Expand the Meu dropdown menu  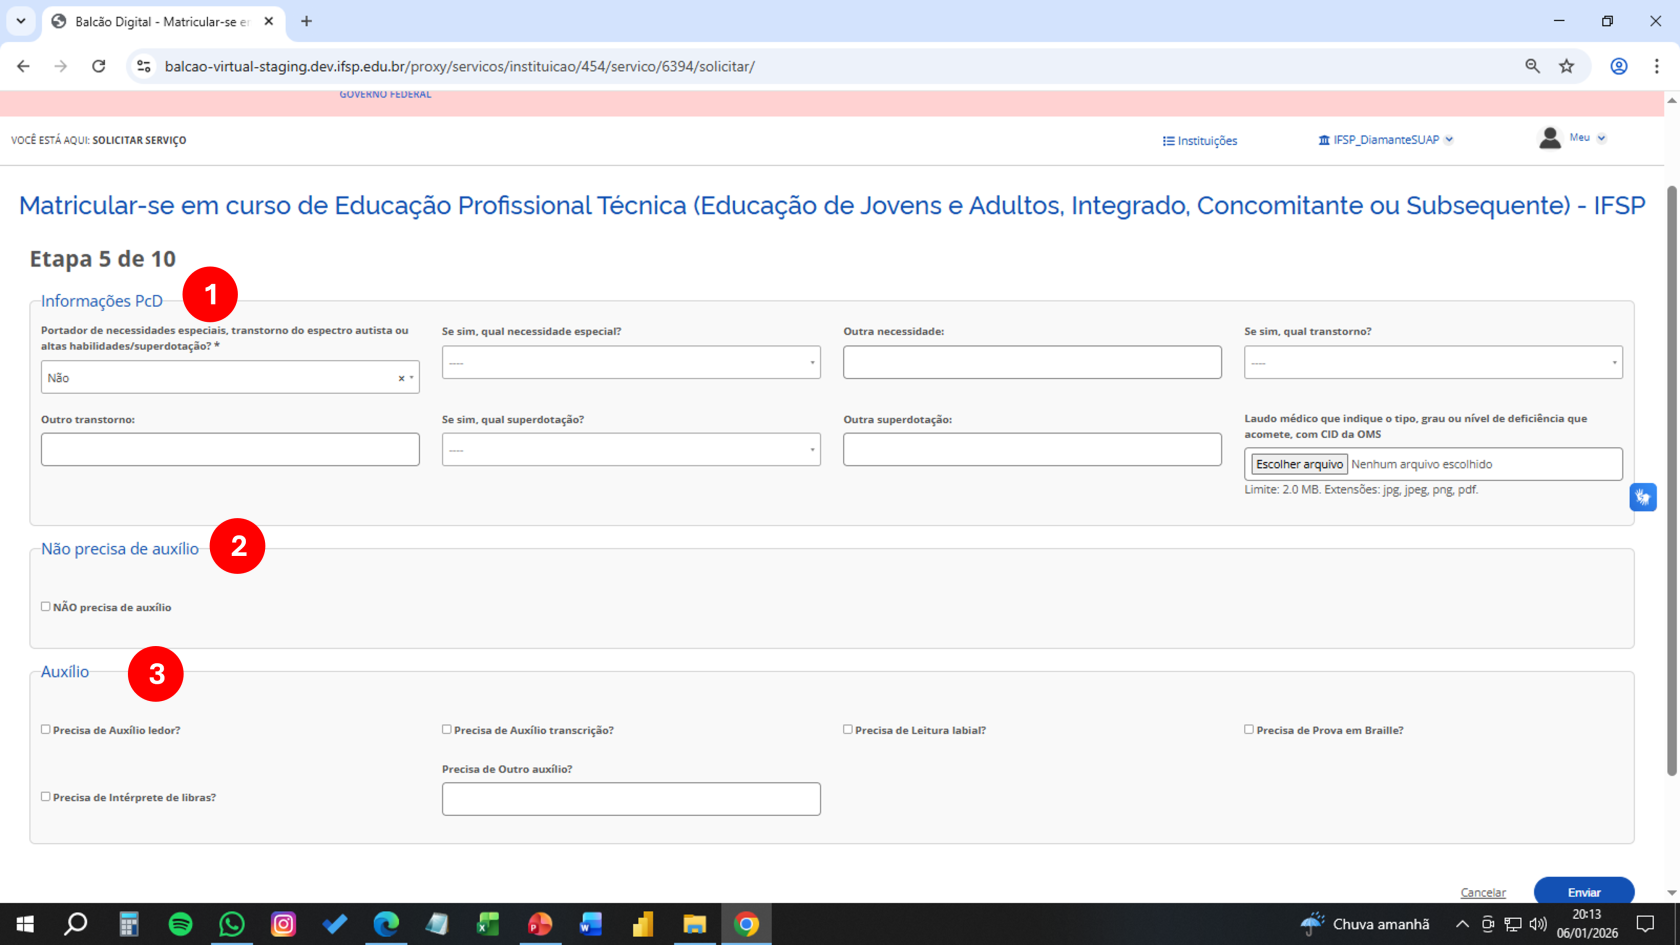[1588, 137]
